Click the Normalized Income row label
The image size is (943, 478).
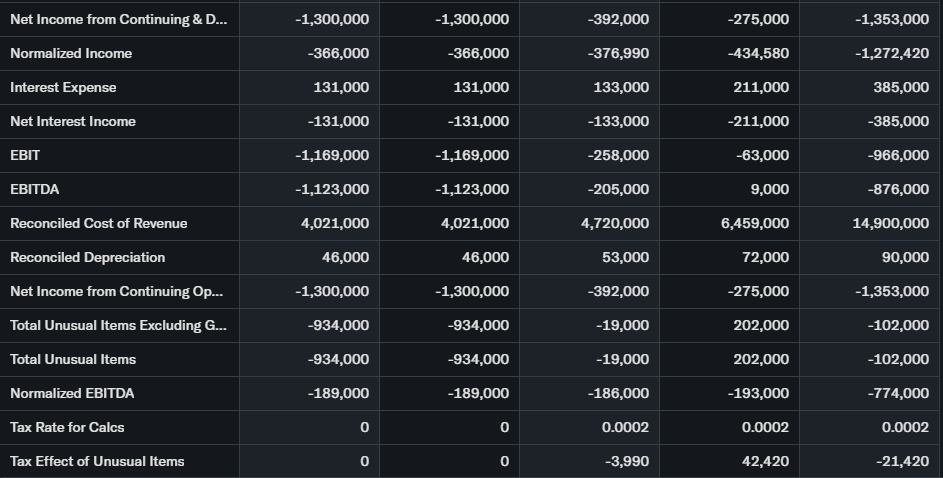pyautogui.click(x=71, y=53)
